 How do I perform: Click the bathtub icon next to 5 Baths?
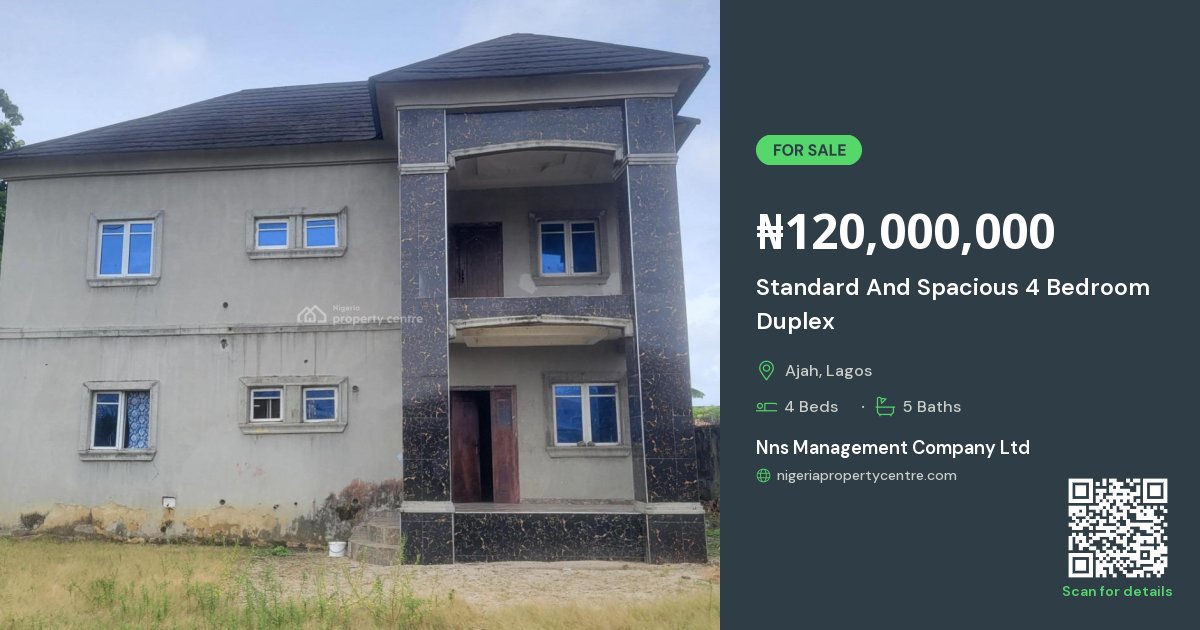885,407
